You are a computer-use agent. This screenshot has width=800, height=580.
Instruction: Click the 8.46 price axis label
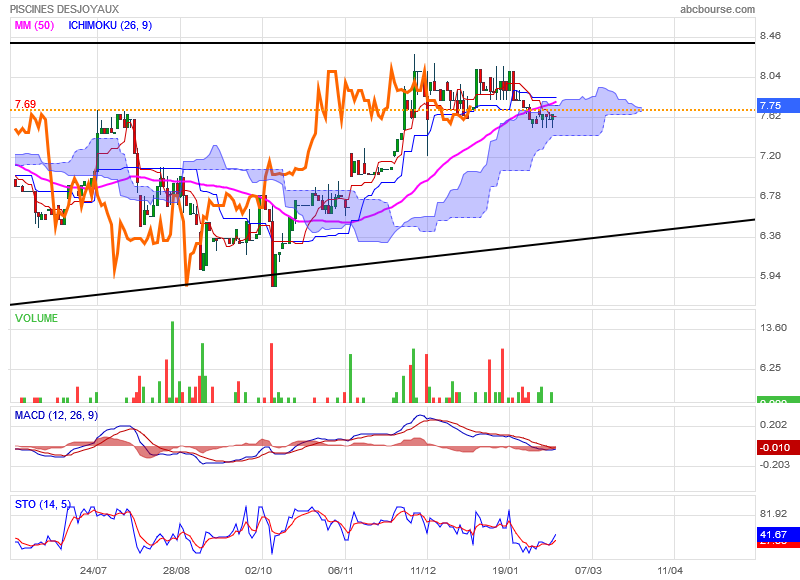(x=770, y=36)
